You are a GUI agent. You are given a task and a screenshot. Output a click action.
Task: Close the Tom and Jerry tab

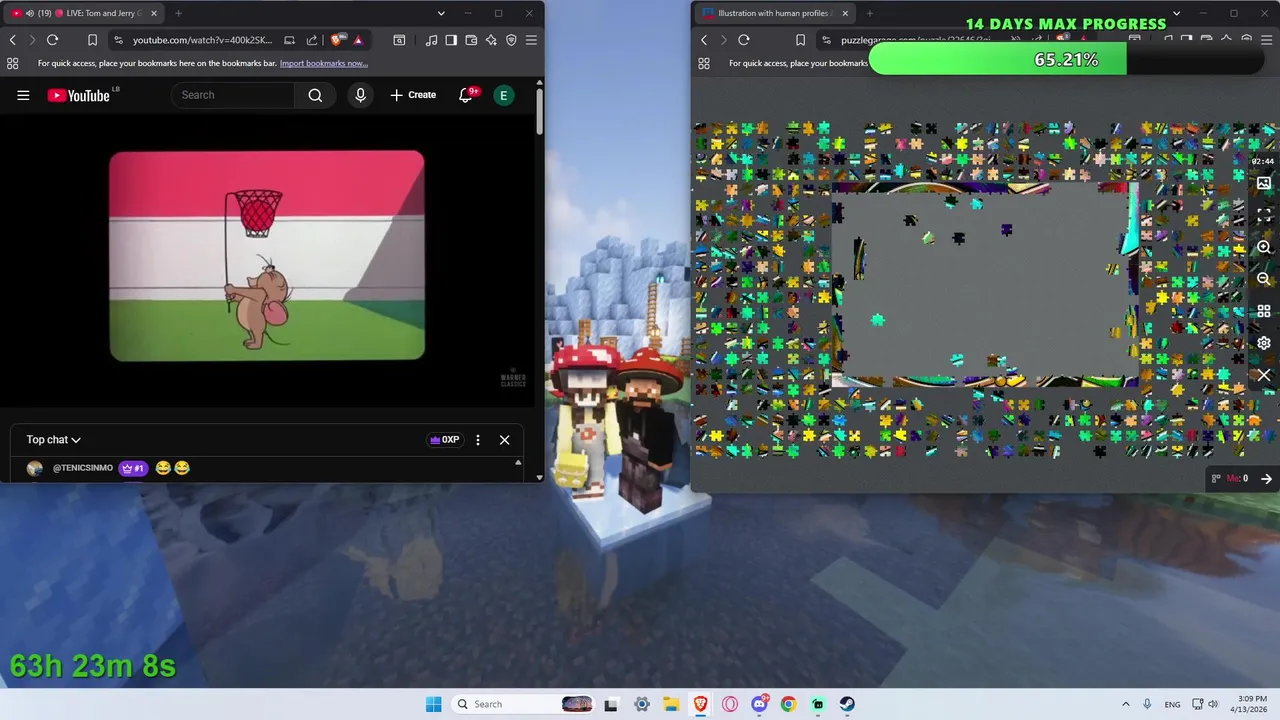click(x=154, y=13)
